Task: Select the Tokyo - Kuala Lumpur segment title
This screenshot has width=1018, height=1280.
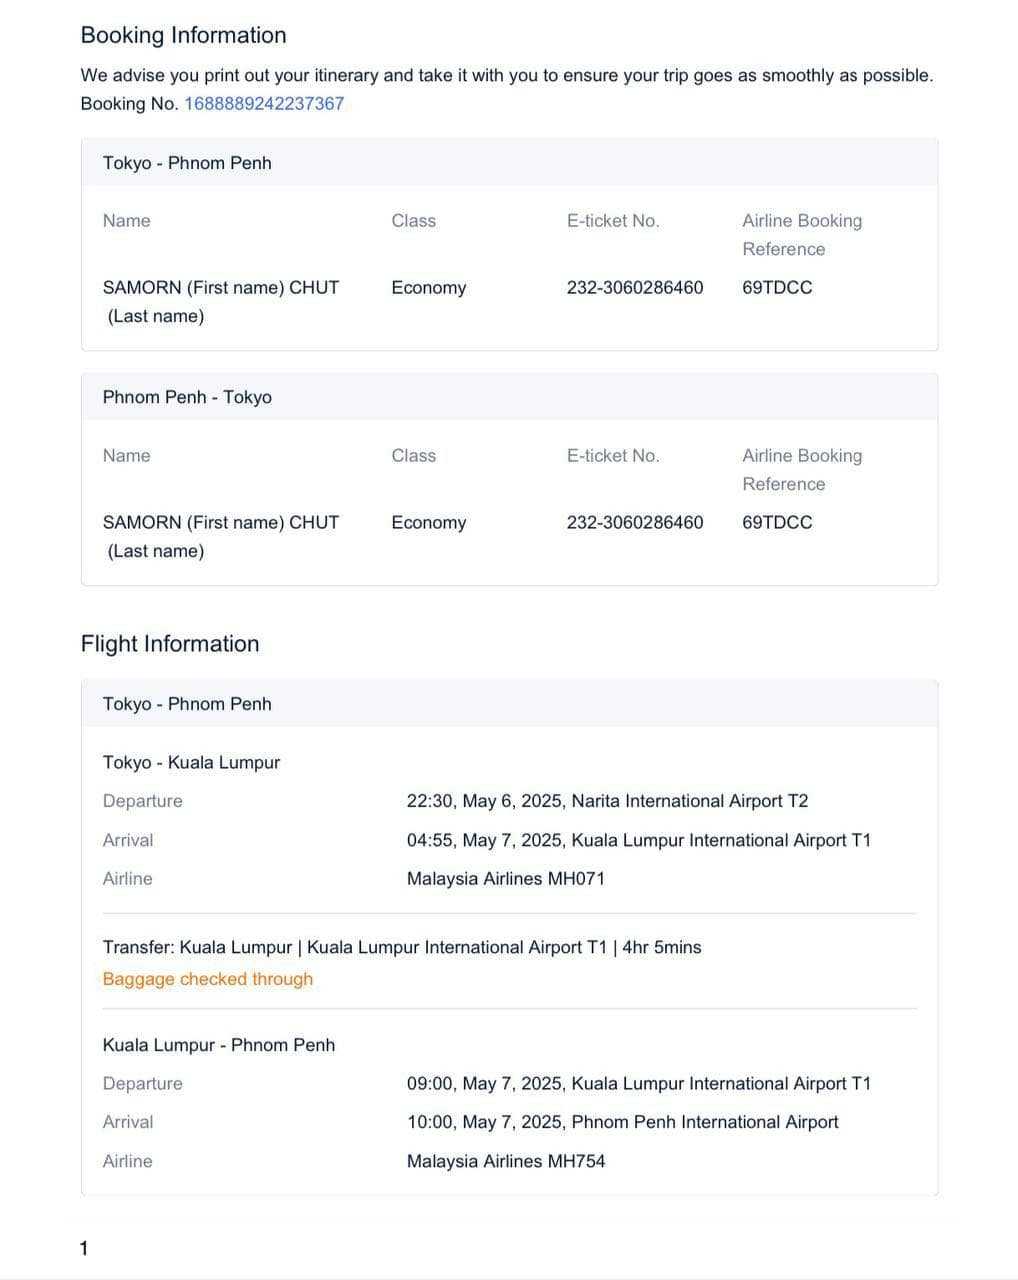Action: 191,762
